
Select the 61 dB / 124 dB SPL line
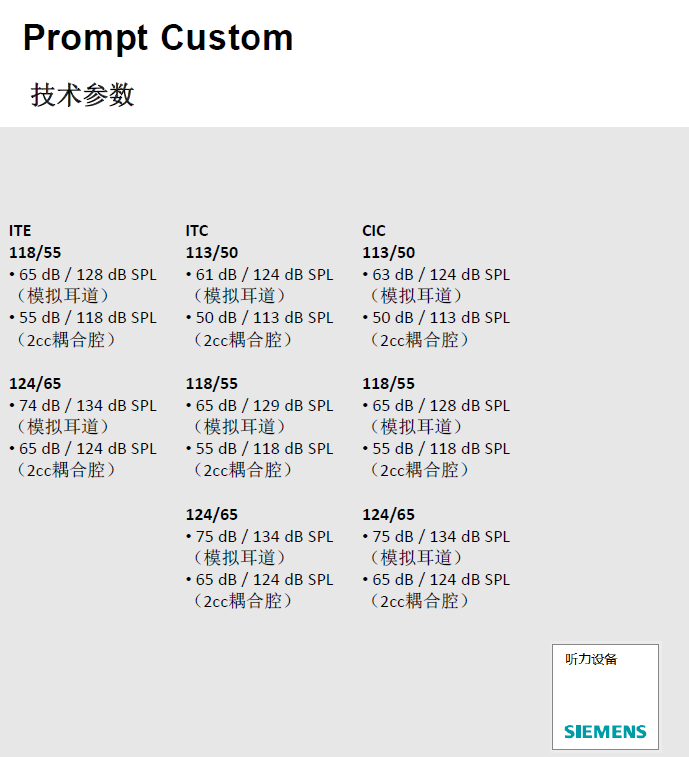click(x=264, y=275)
